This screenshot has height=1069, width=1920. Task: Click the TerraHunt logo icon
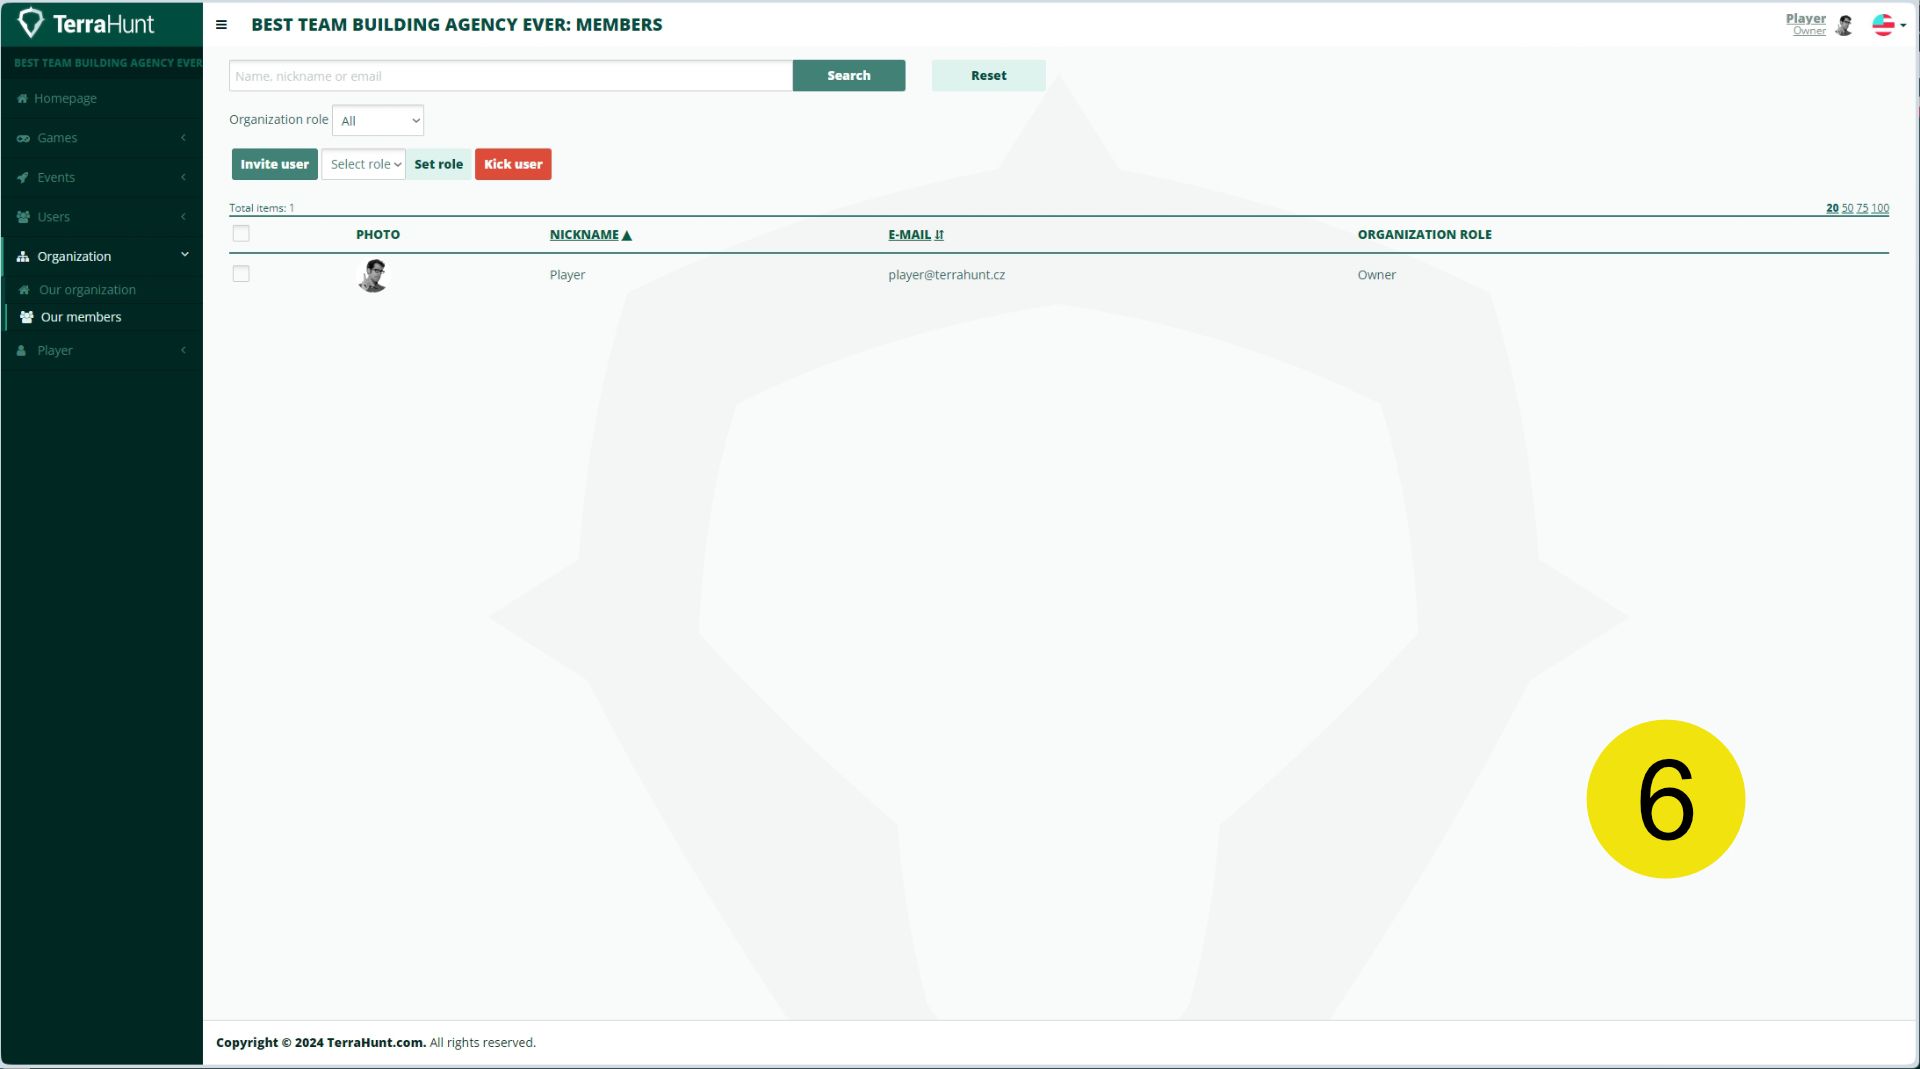[31, 23]
